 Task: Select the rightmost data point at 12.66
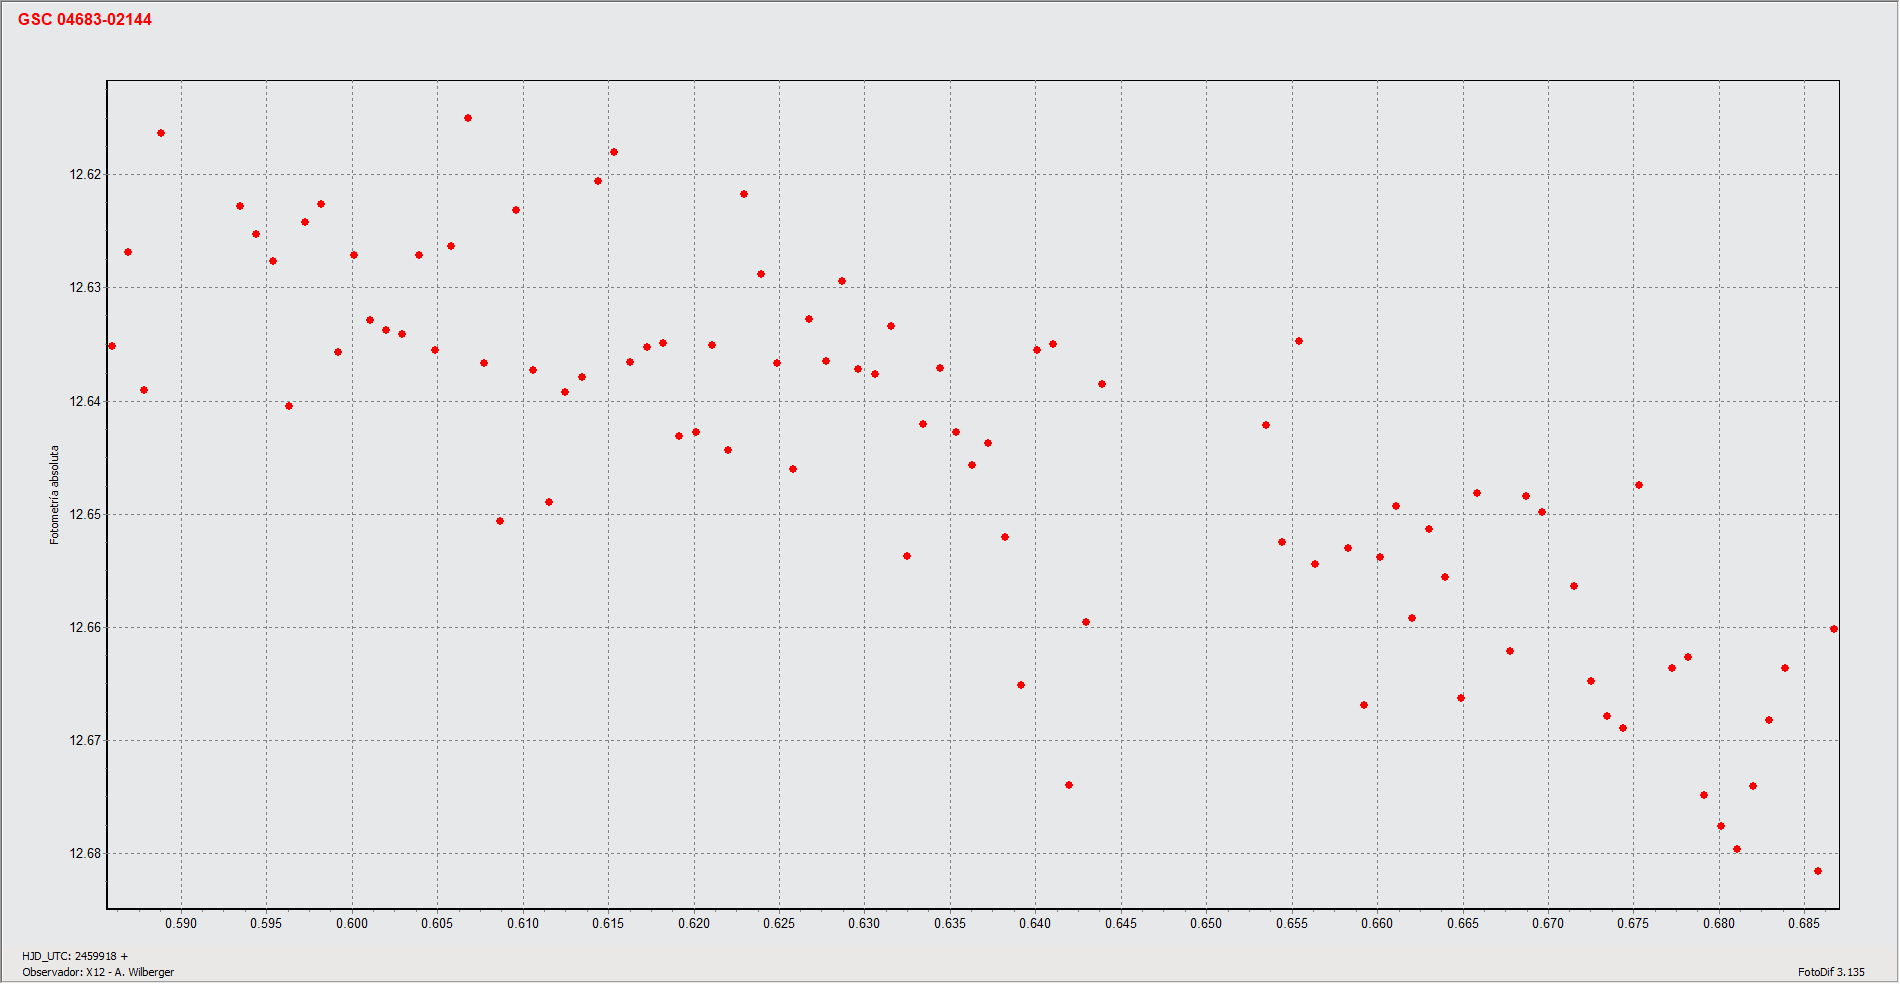coord(1834,629)
